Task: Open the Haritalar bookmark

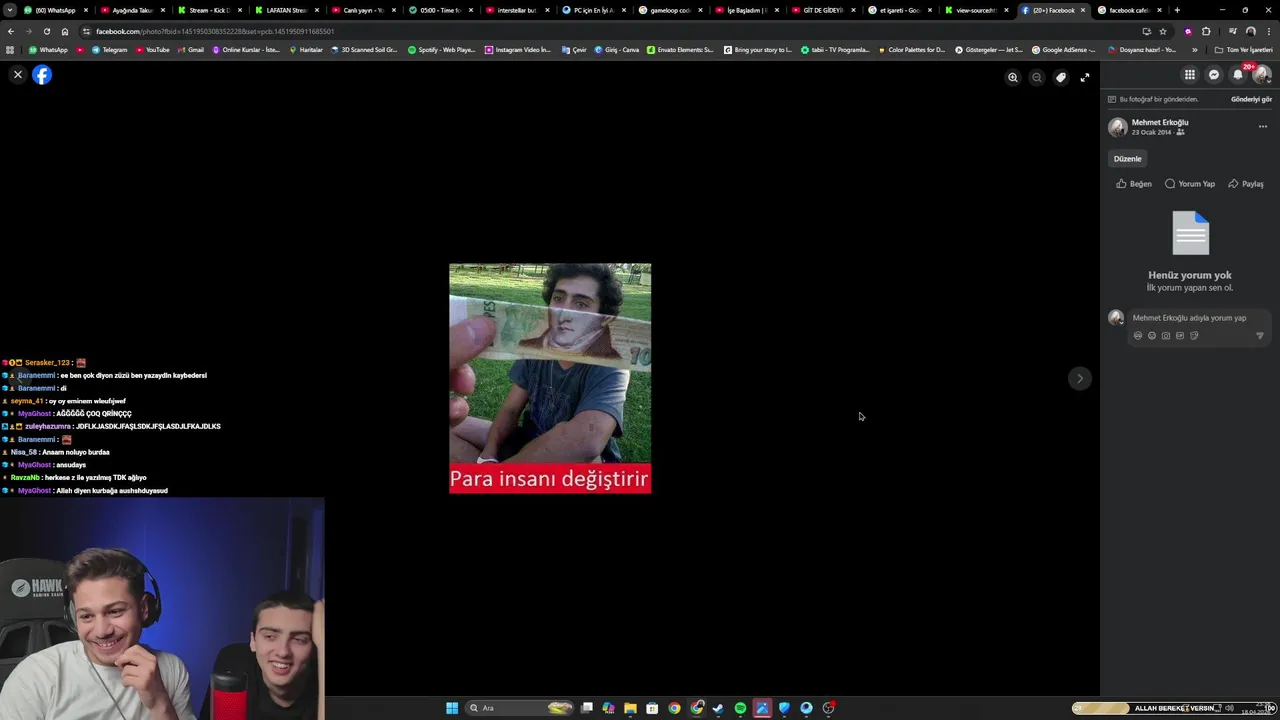Action: pos(306,49)
